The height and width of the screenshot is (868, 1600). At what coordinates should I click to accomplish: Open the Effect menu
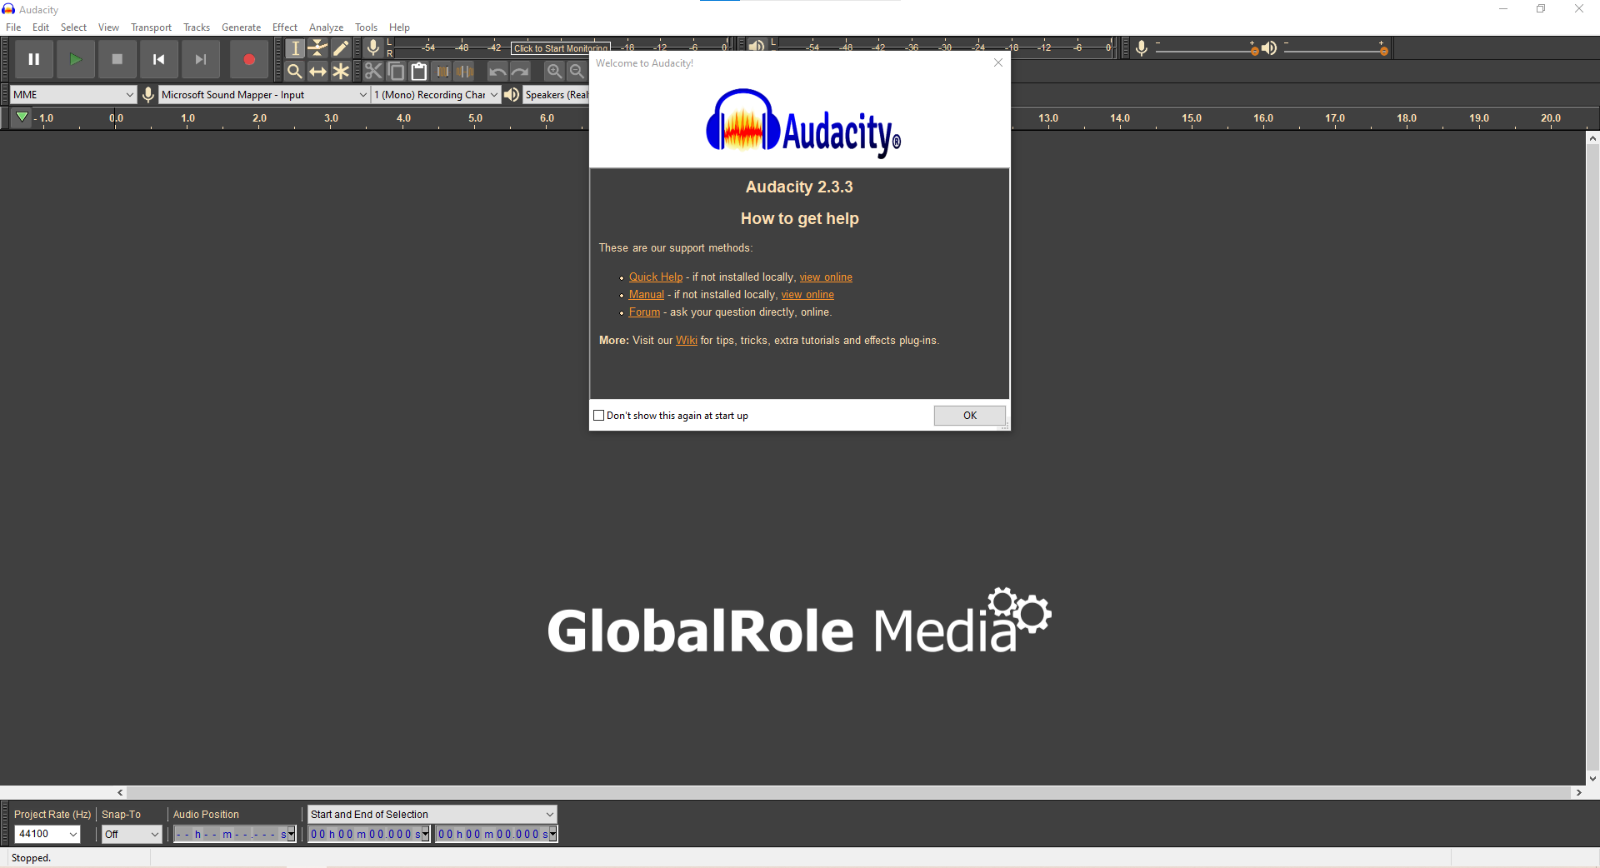284,27
